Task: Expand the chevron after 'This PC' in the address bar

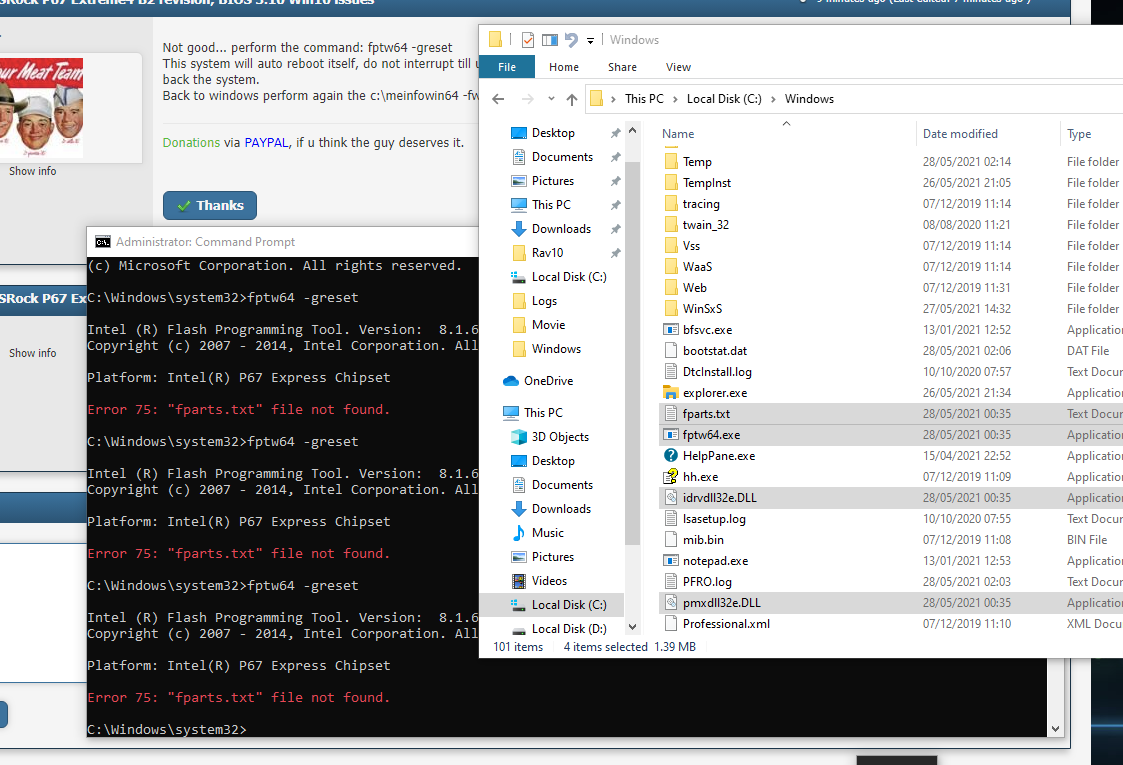Action: point(675,99)
